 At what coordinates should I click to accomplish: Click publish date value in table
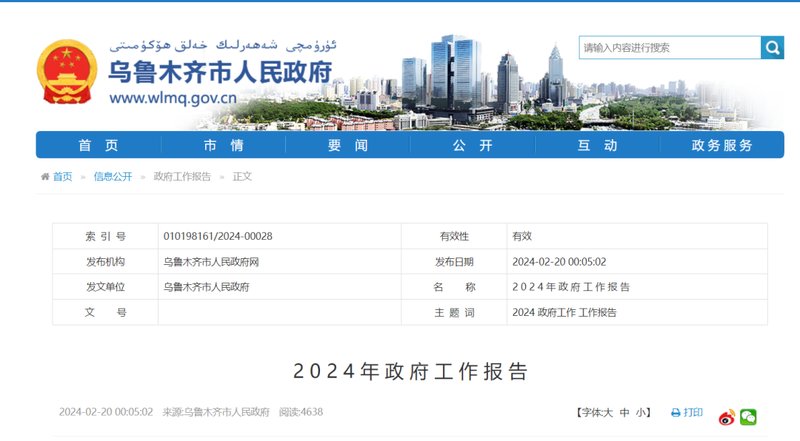pos(559,262)
